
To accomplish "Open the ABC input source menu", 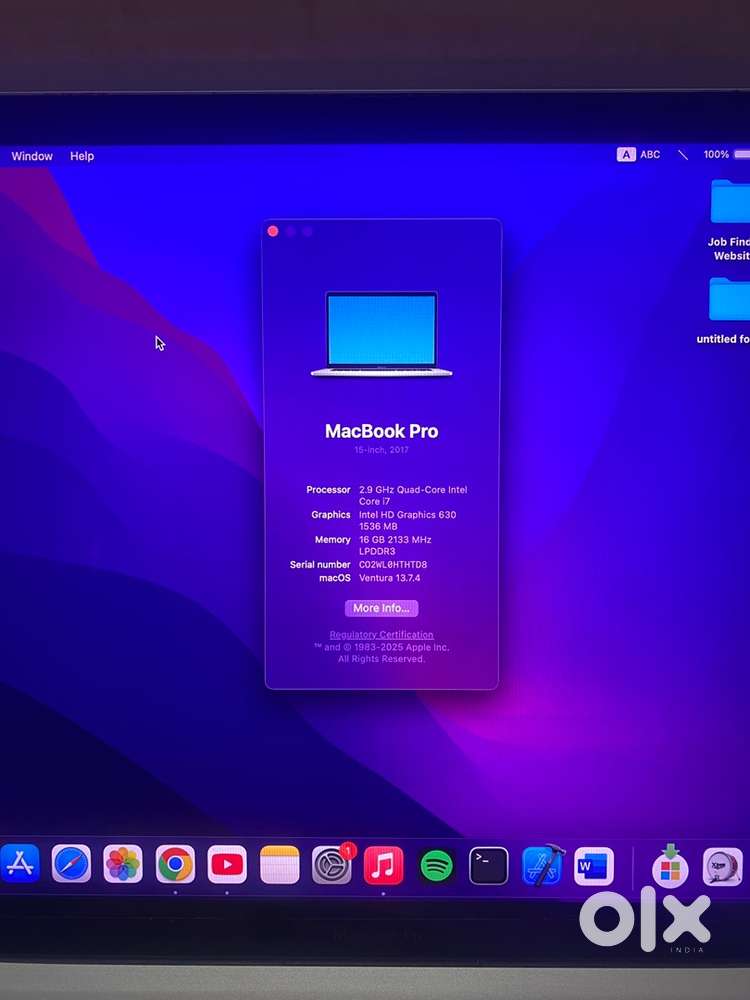I will pyautogui.click(x=639, y=155).
